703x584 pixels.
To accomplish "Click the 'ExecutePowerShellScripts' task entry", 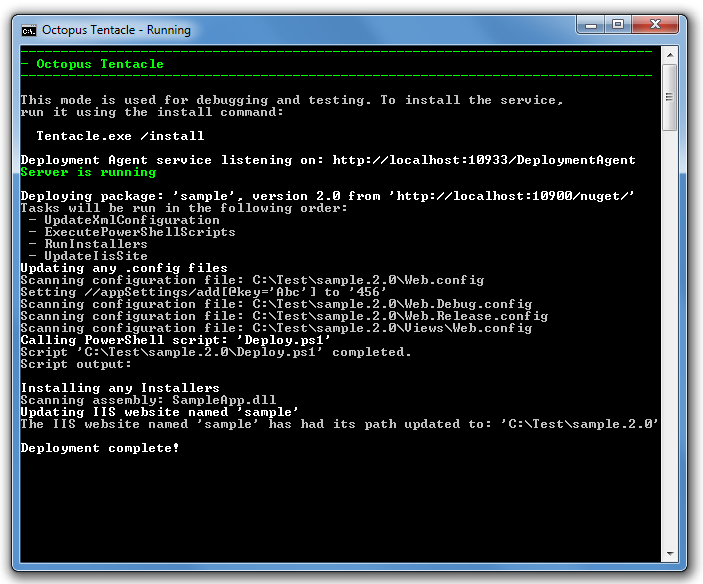I will (140, 232).
